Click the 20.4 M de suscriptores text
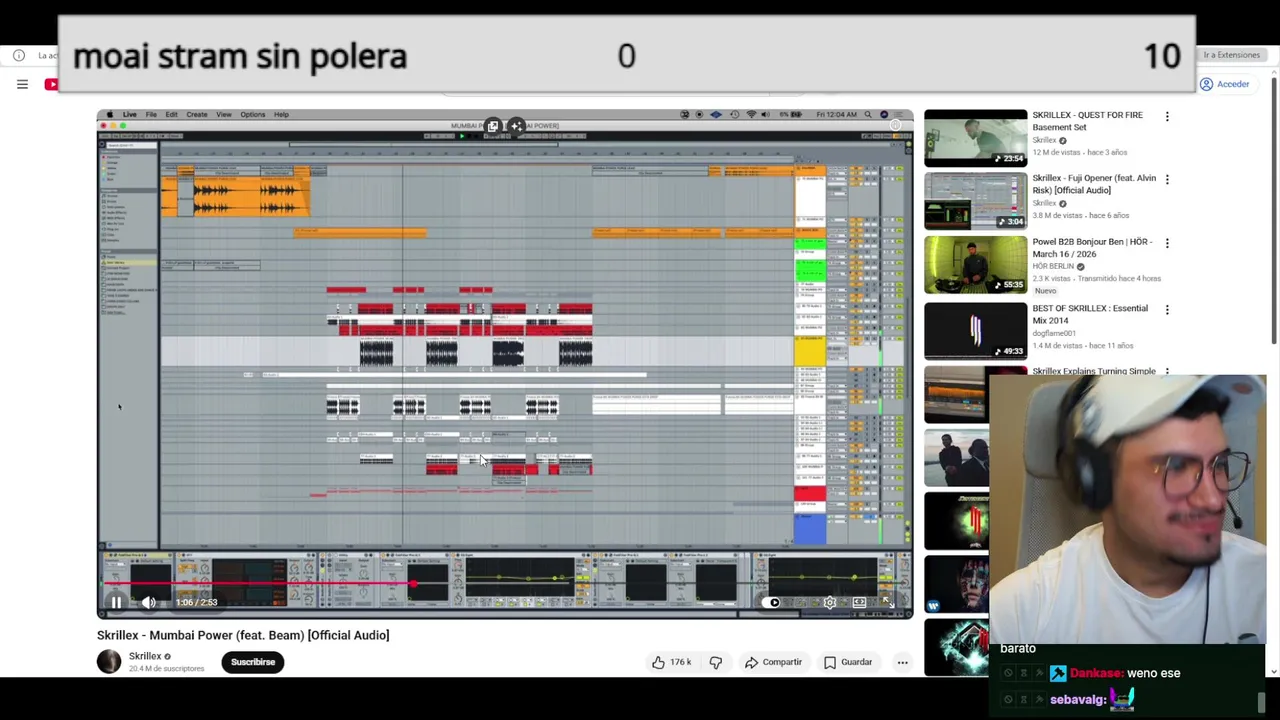This screenshot has height=720, width=1280. click(166, 669)
